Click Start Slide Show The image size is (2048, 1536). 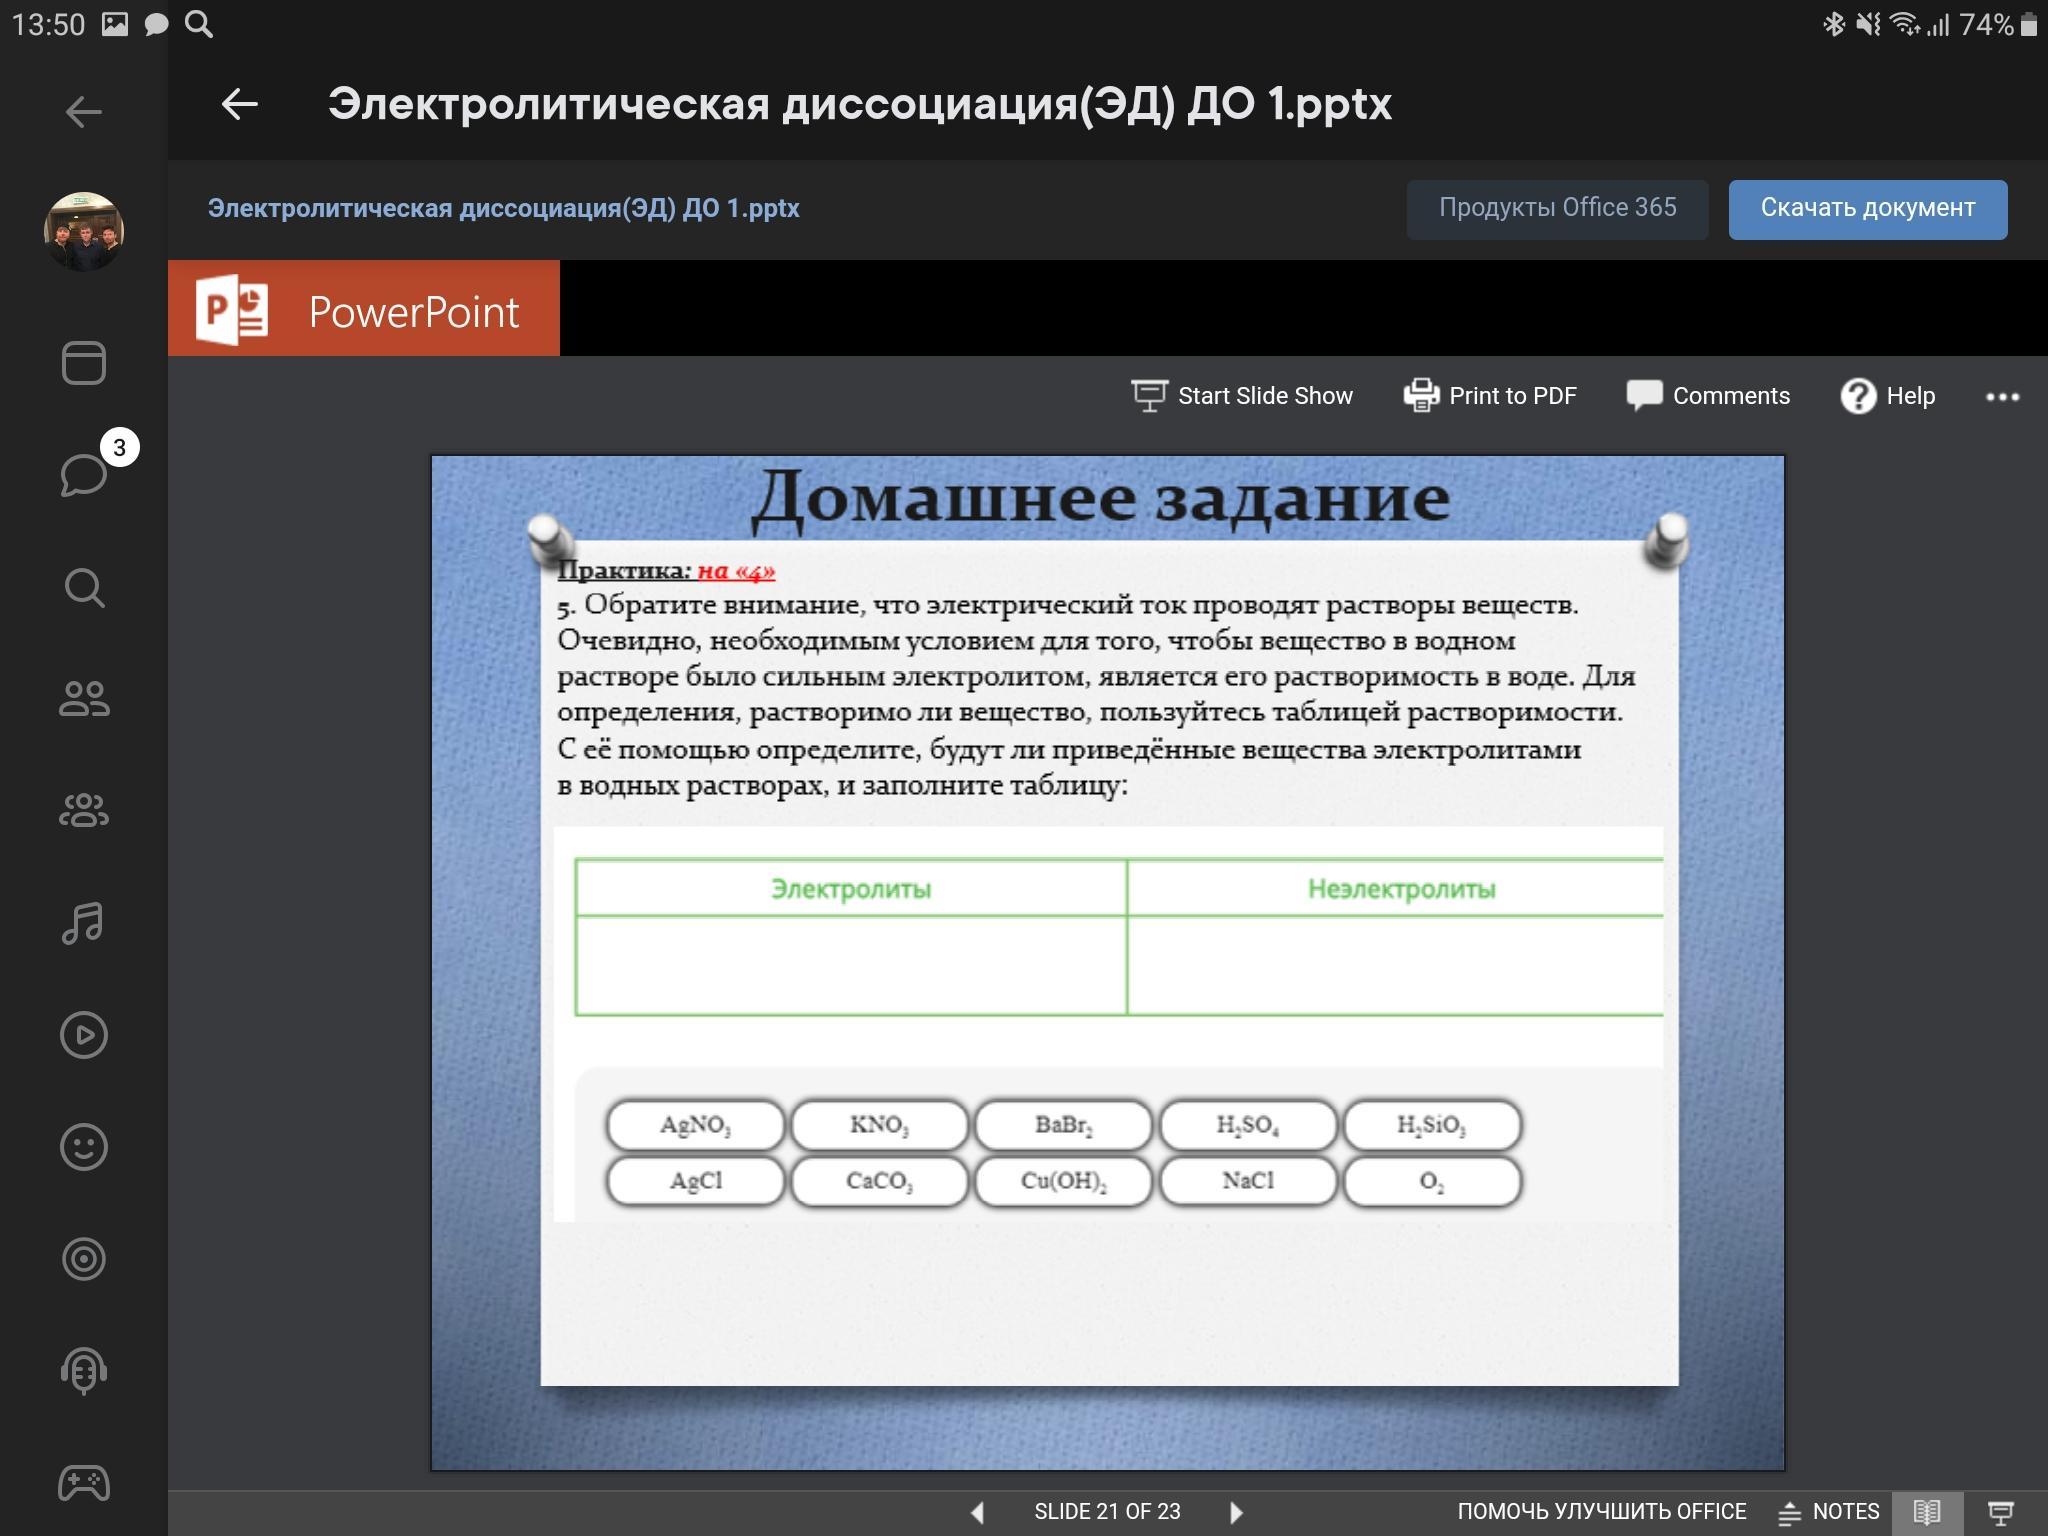point(1242,396)
